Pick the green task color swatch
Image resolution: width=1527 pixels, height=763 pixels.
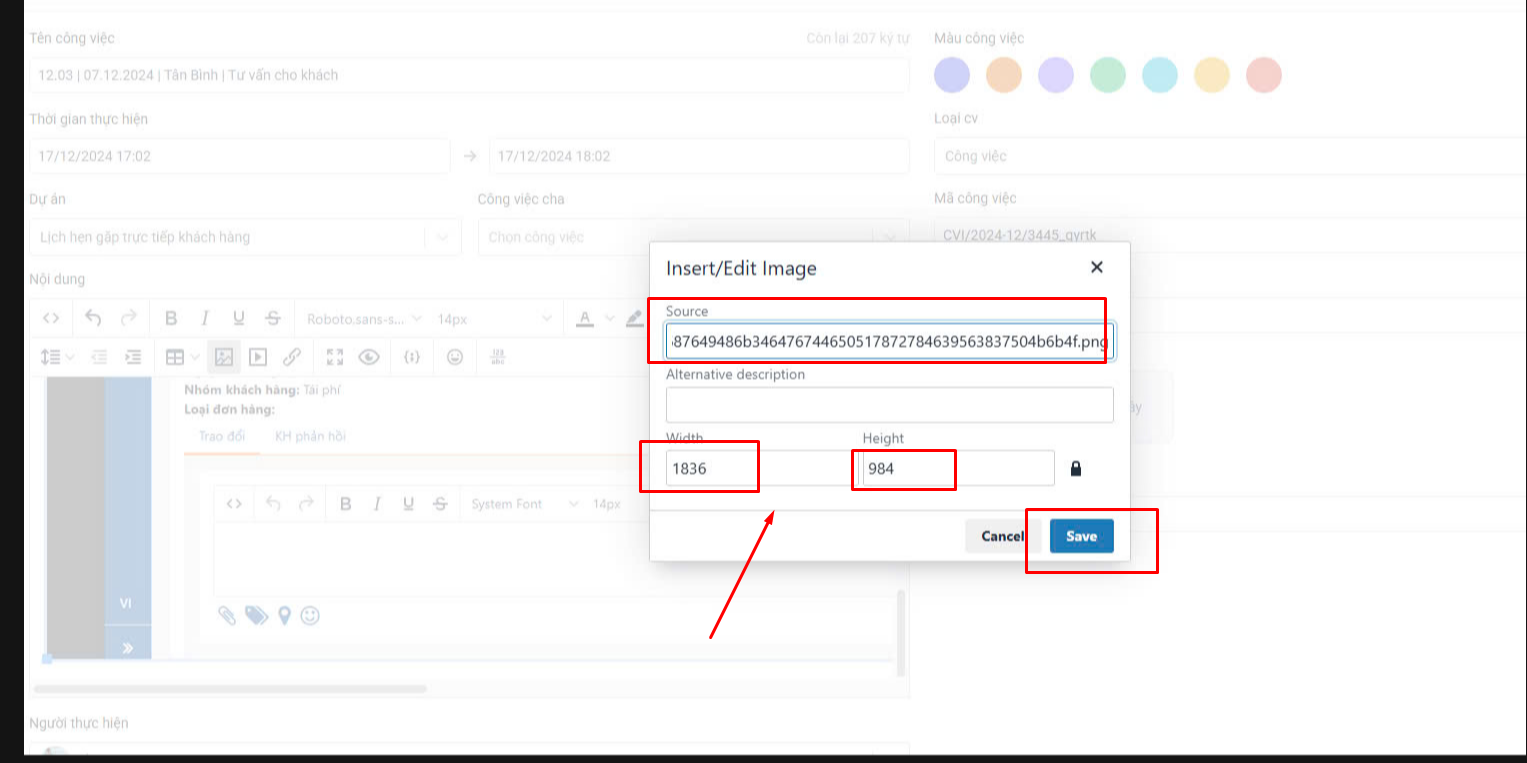[1108, 75]
